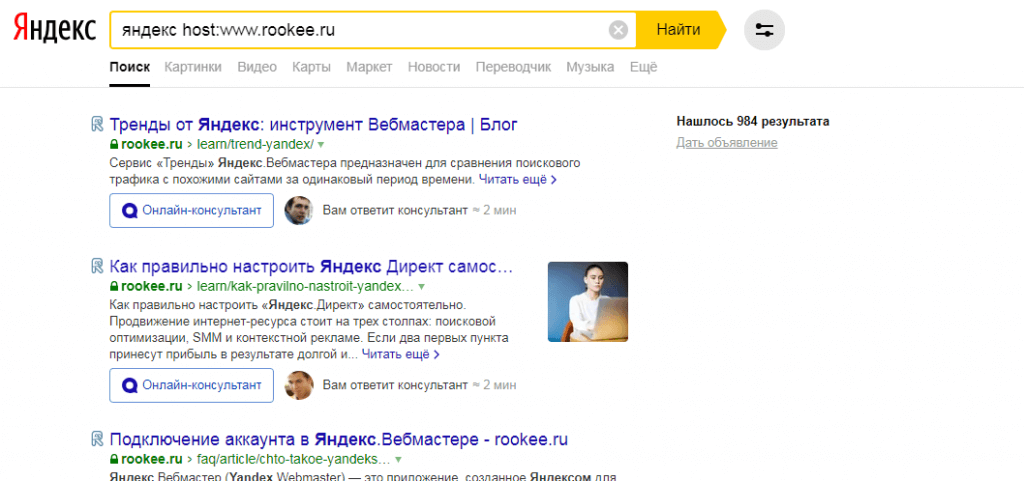1024x481 pixels.
Task: Click learn/kak-pravilno-nastroit-yandex URL path
Action: (x=306, y=287)
